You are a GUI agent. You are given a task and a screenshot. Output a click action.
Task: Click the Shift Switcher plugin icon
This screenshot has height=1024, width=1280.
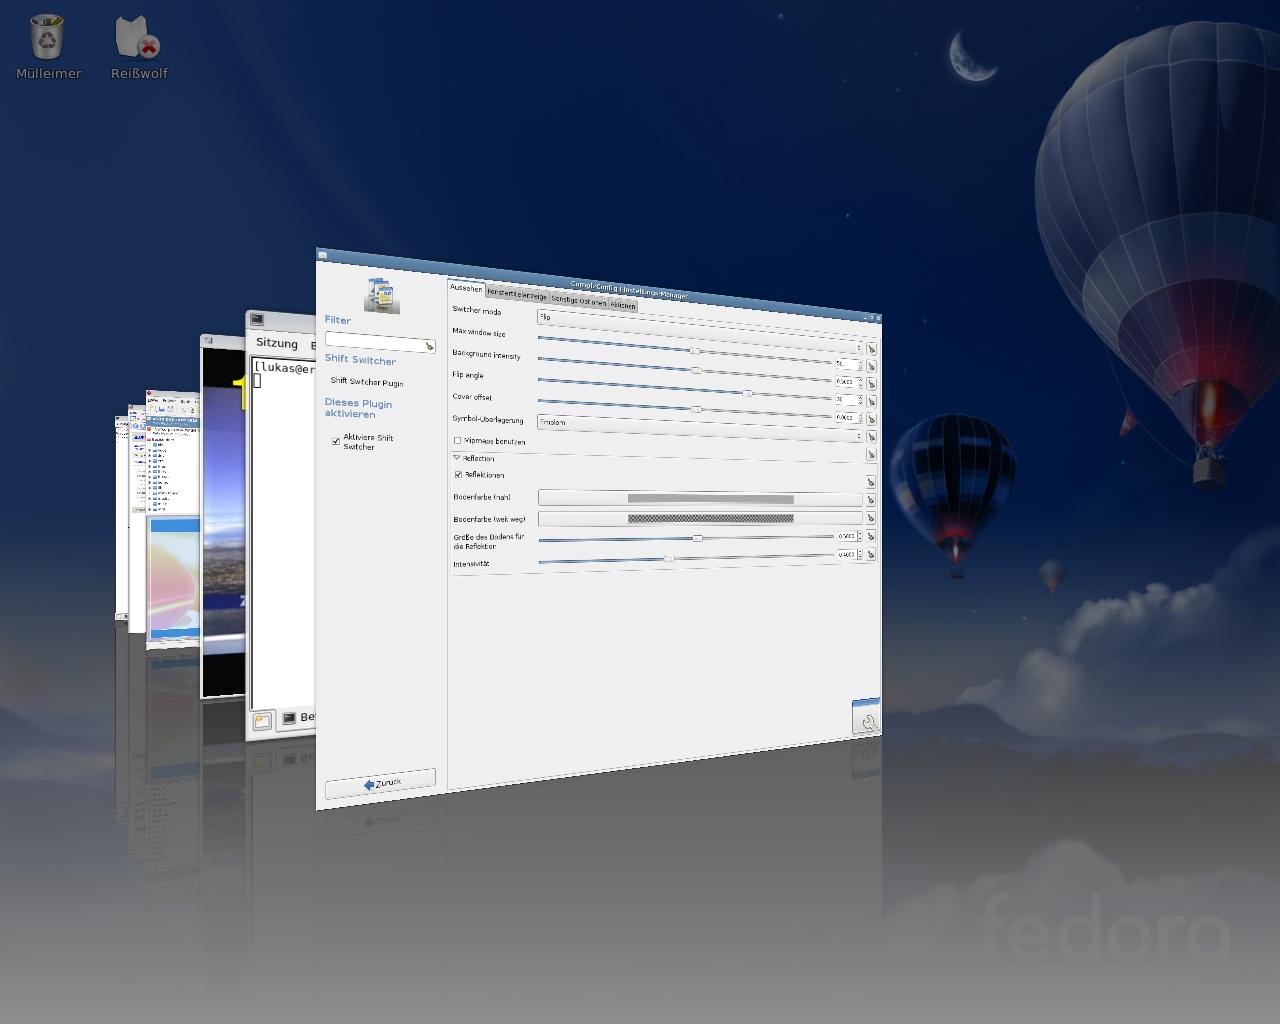click(x=381, y=294)
